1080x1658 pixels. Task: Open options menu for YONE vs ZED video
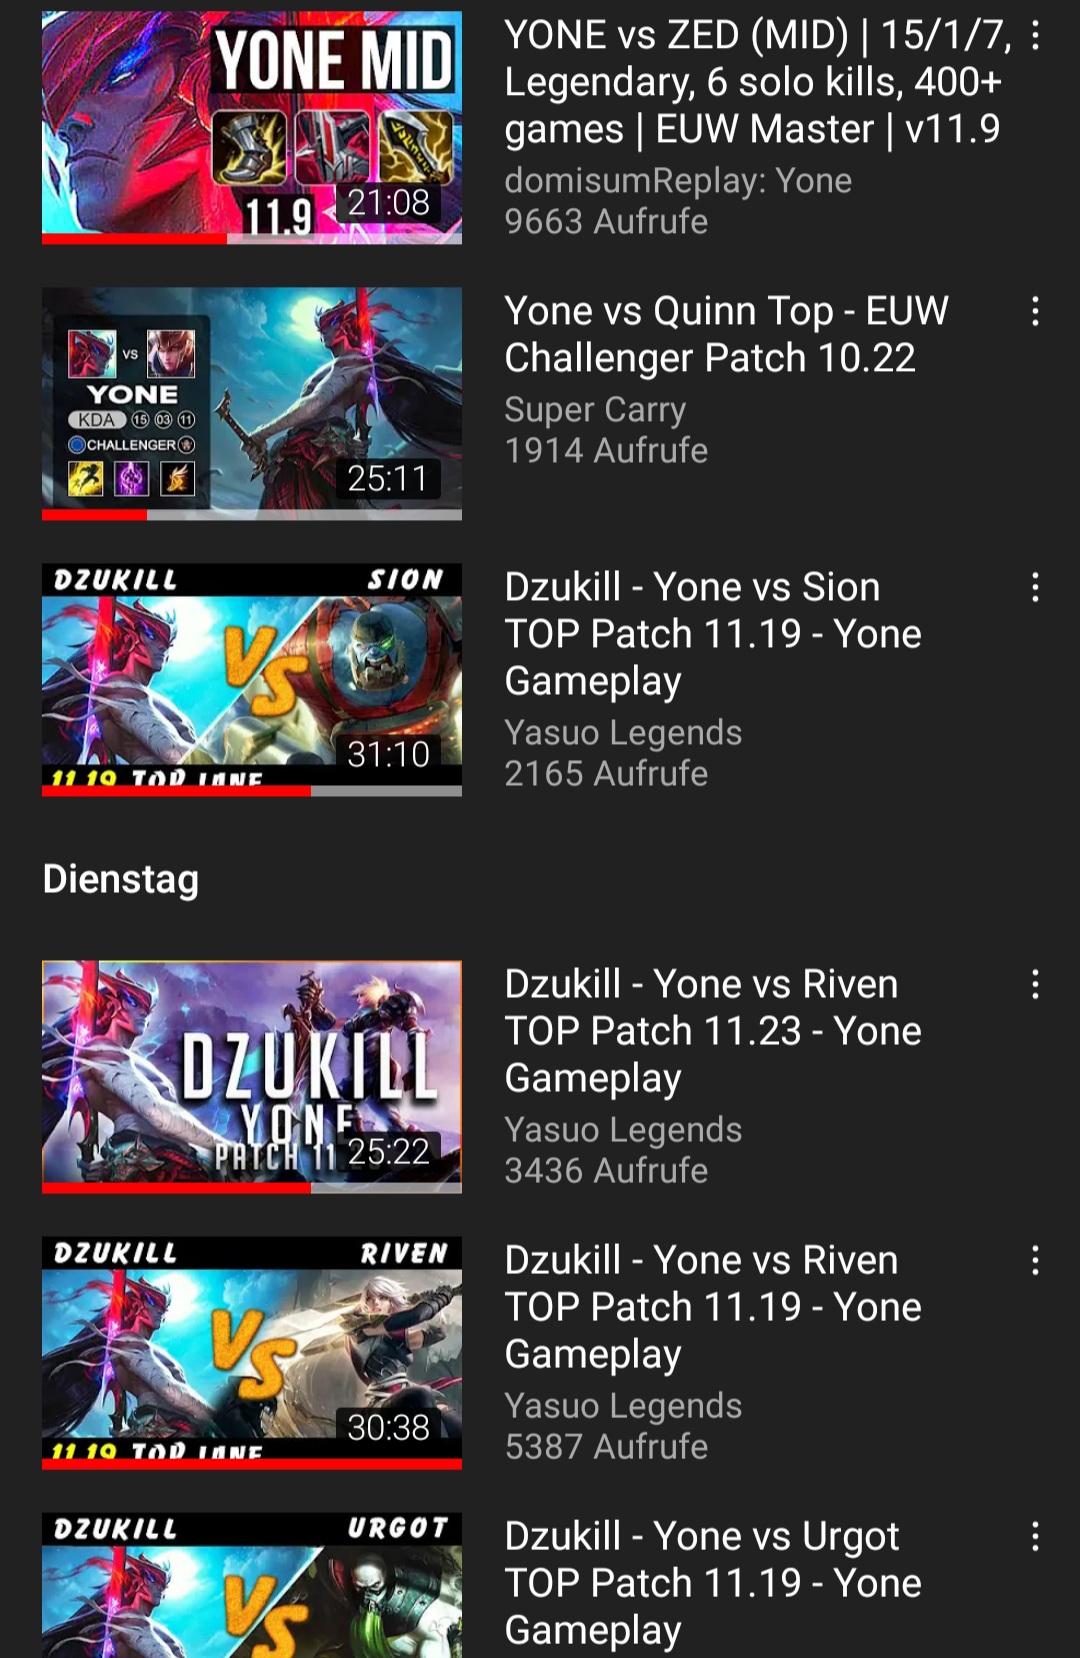click(1035, 36)
